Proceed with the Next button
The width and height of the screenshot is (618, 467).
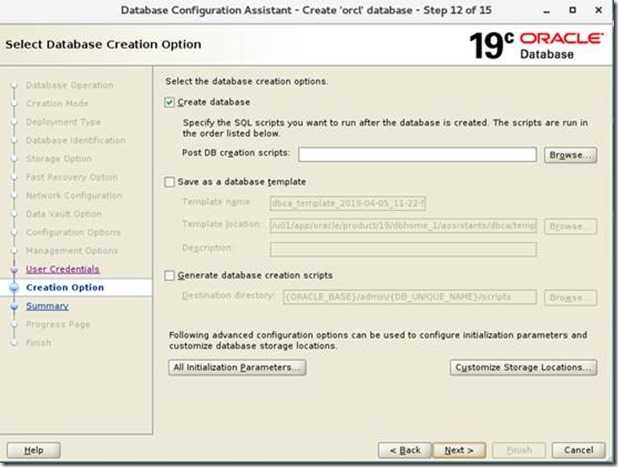[459, 450]
